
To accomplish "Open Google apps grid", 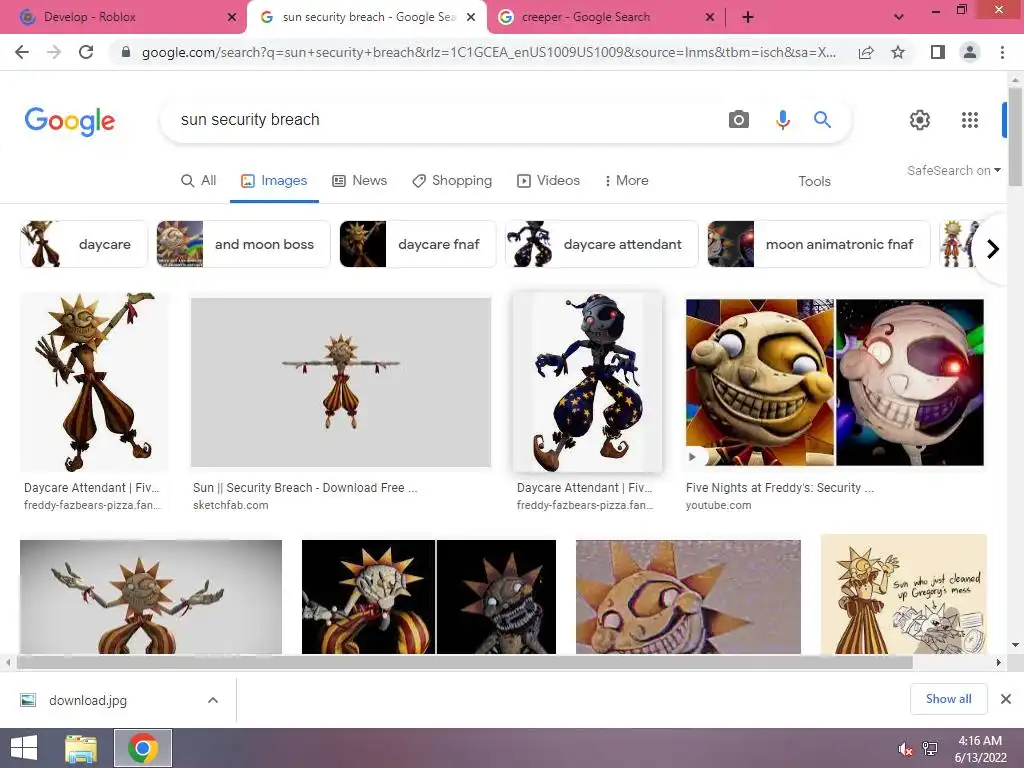I will pyautogui.click(x=970, y=120).
